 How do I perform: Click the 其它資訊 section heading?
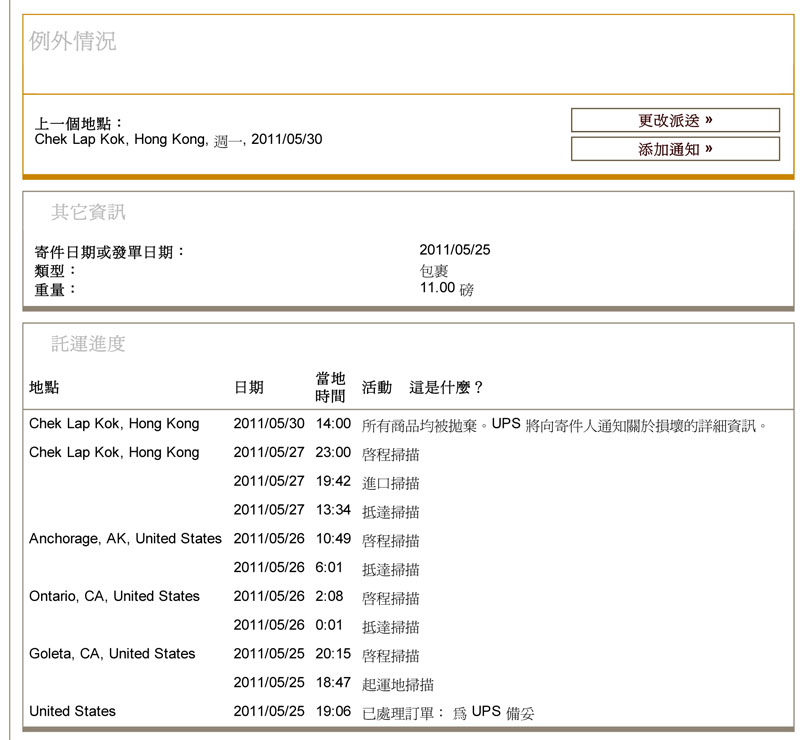(89, 212)
